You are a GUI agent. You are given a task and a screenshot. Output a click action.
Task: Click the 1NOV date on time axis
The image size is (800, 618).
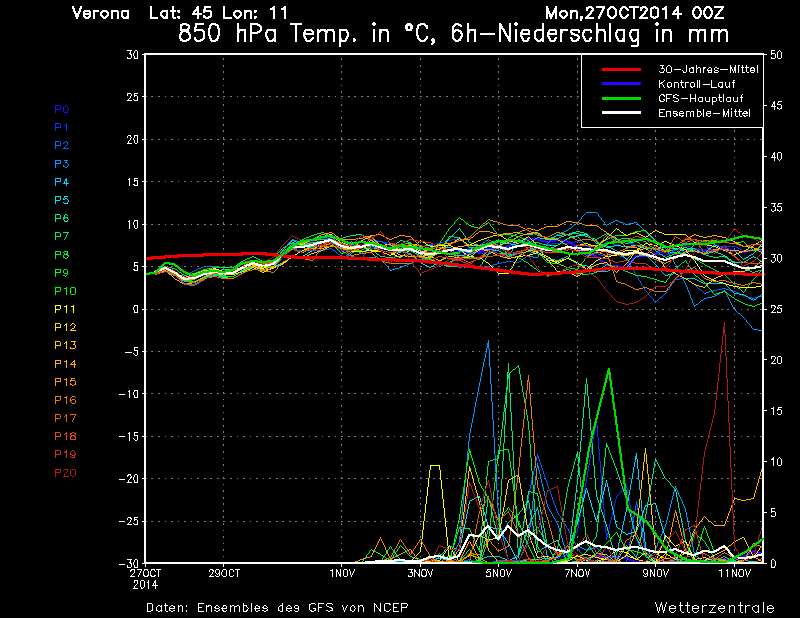342,573
